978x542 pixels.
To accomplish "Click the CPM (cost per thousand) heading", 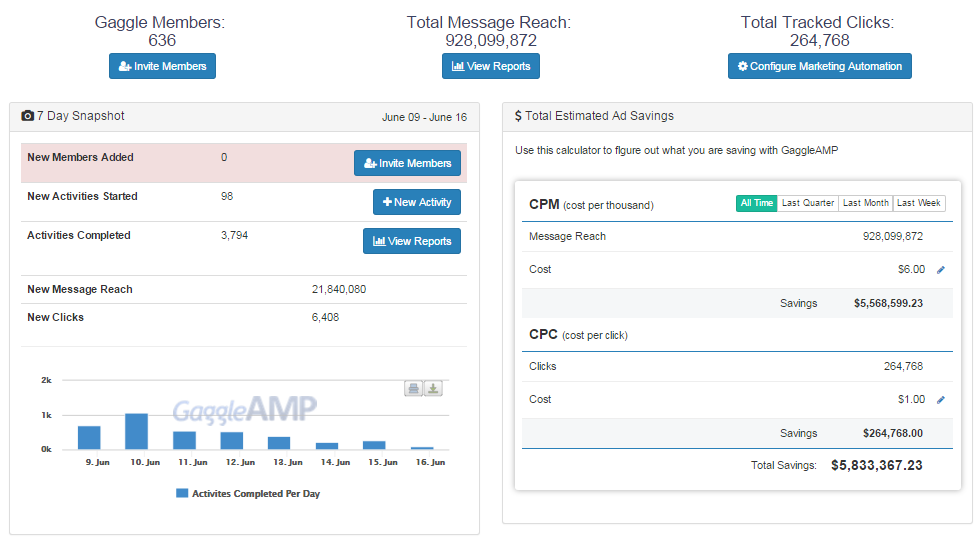I will click(x=591, y=205).
